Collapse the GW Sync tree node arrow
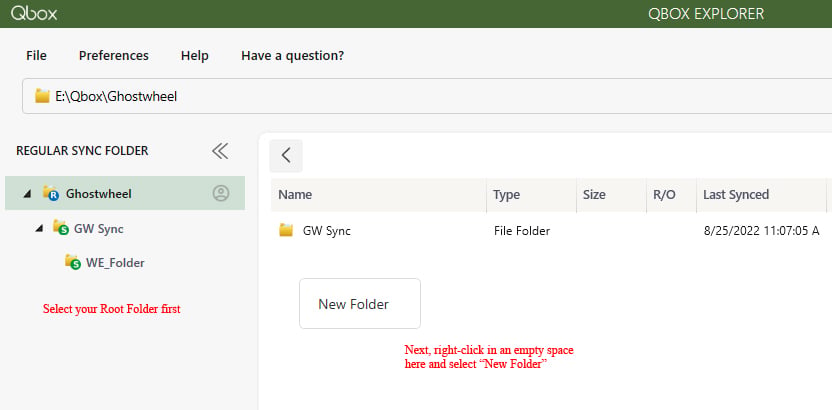The width and height of the screenshot is (832, 410). [x=39, y=229]
